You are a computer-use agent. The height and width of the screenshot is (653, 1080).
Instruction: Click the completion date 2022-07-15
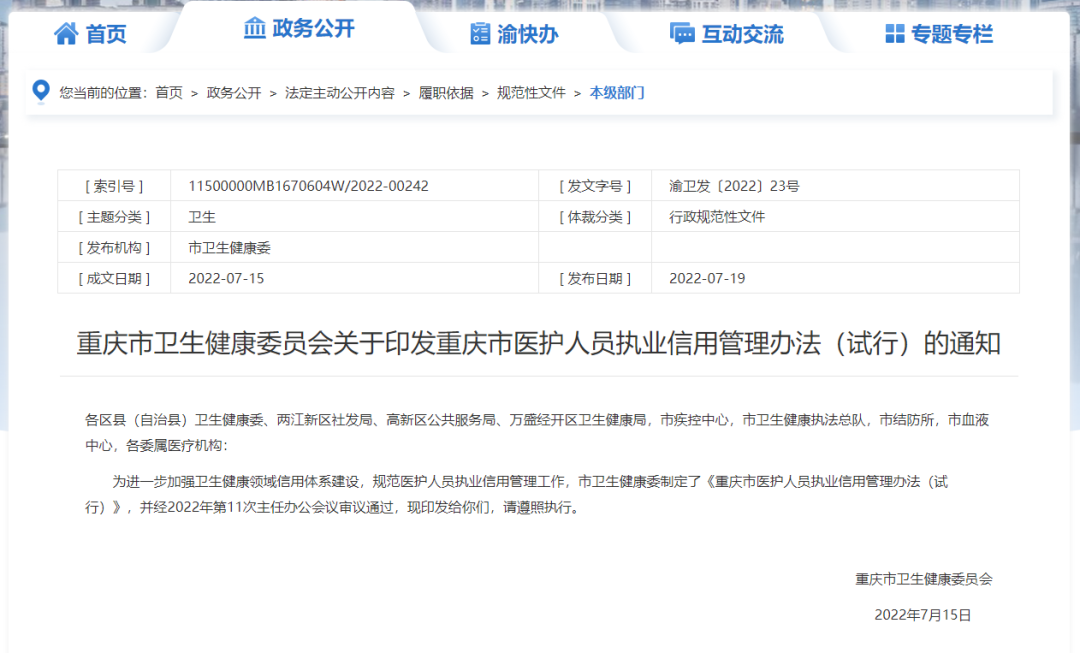226,278
